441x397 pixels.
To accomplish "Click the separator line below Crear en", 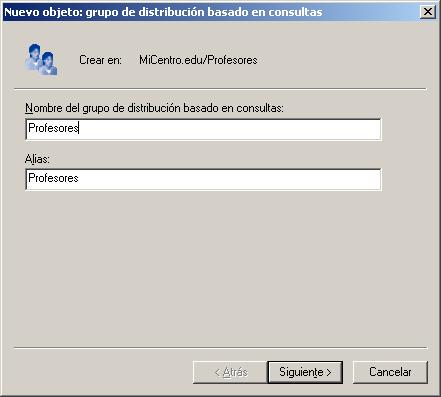I will coord(220,89).
